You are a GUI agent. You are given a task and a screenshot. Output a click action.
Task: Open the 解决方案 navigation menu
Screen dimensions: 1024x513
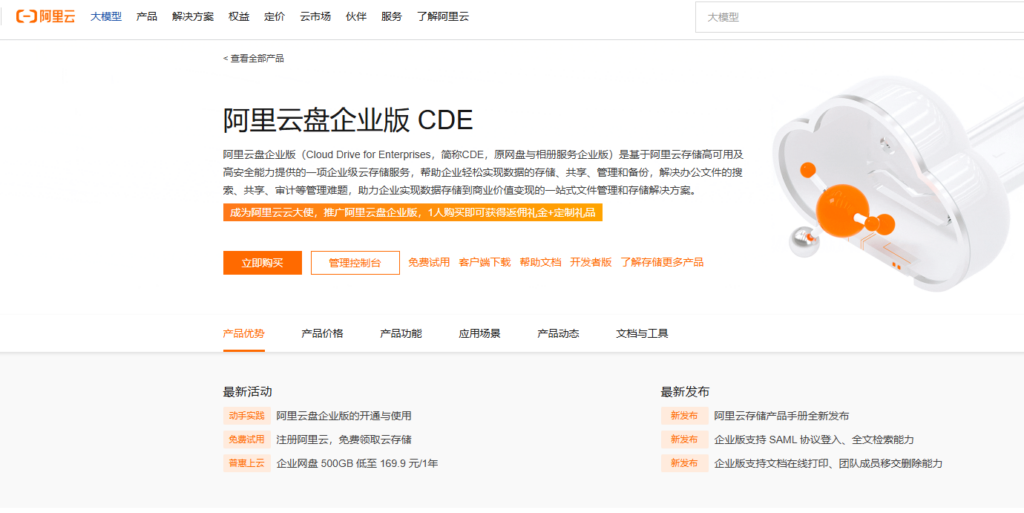(193, 16)
